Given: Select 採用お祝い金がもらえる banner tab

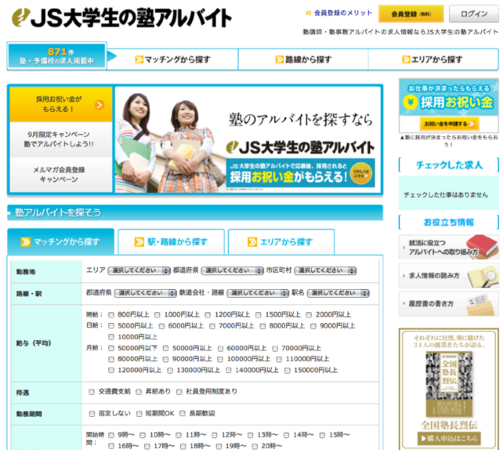Looking at the screenshot, I should pos(61,104).
